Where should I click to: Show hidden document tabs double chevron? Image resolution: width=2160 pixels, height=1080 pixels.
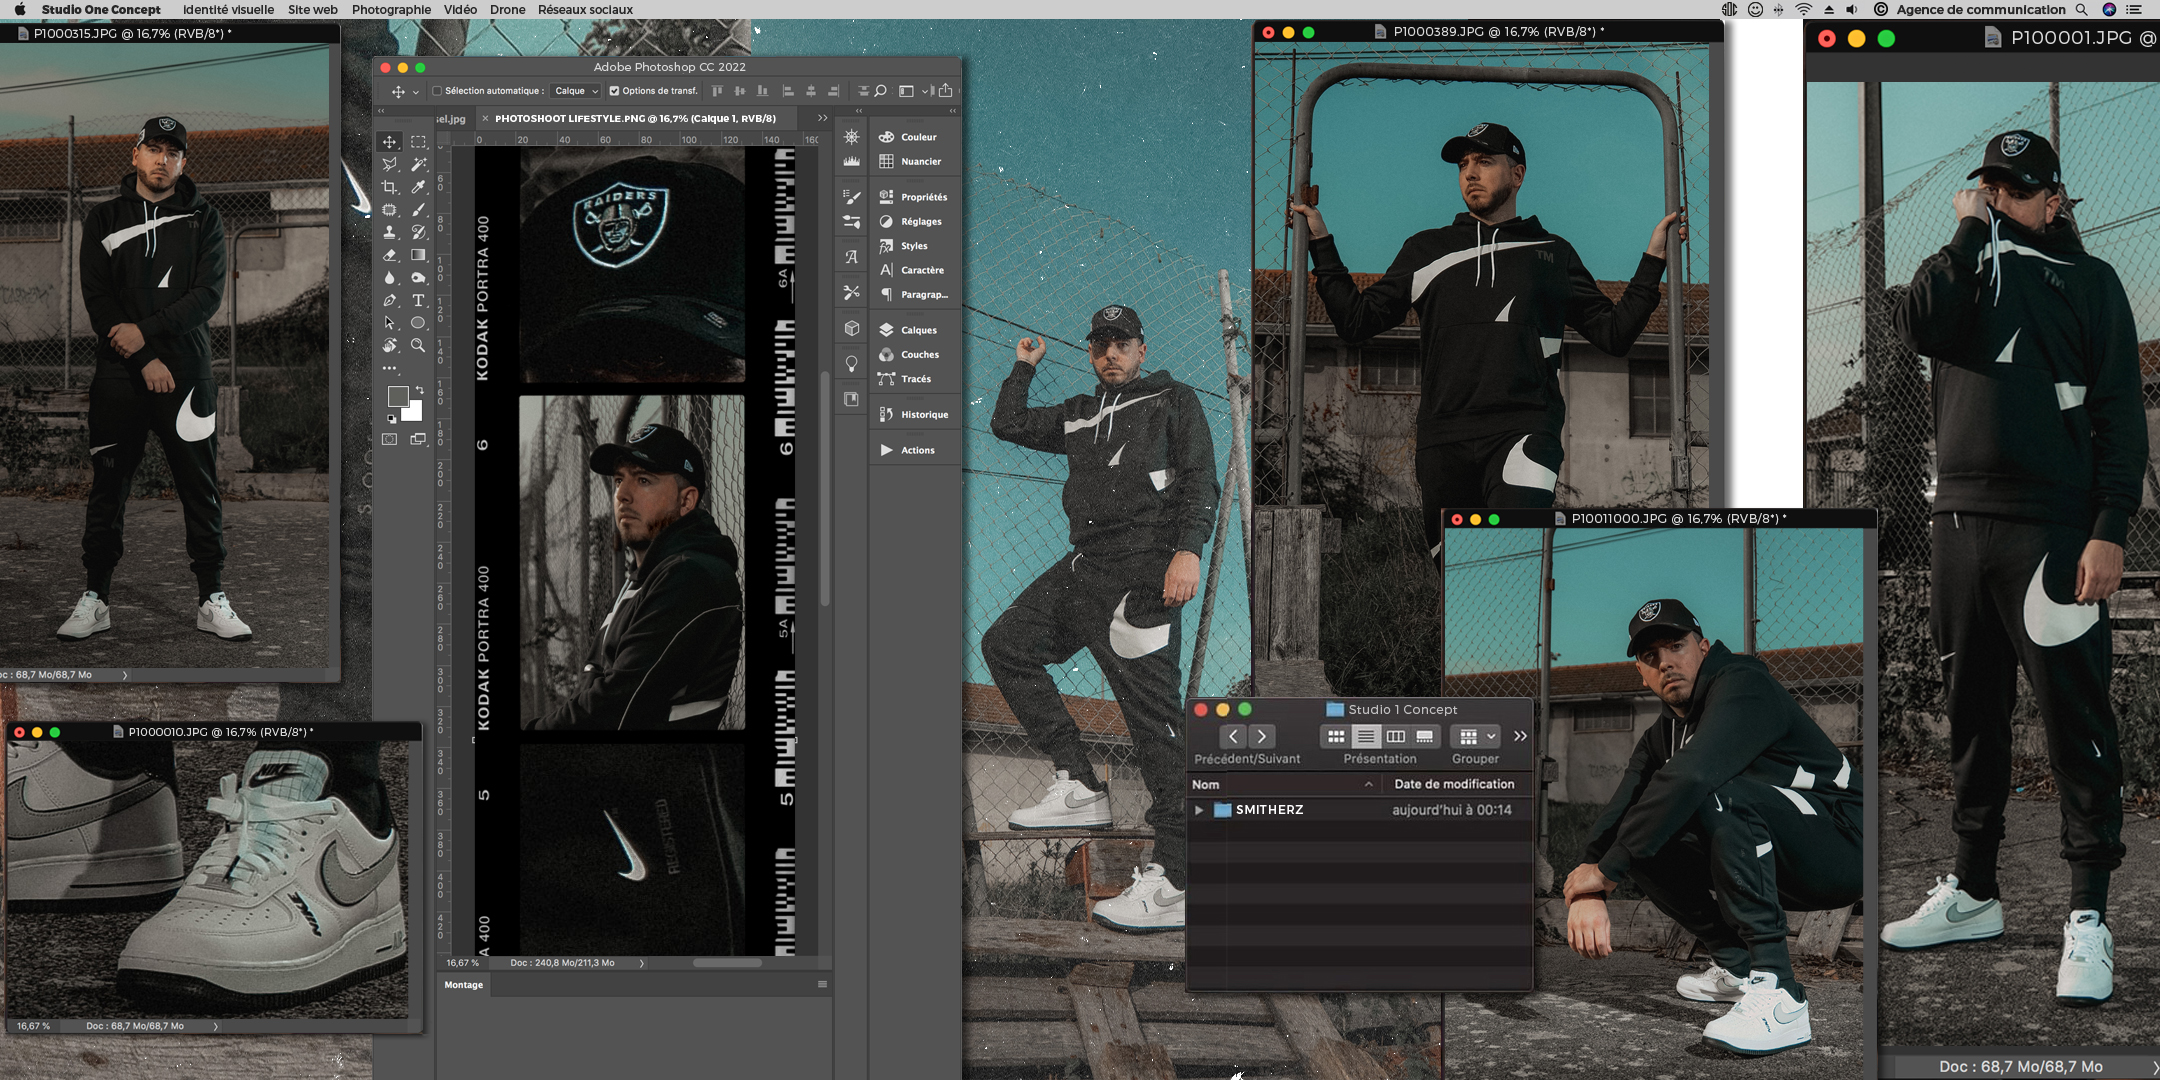click(823, 118)
